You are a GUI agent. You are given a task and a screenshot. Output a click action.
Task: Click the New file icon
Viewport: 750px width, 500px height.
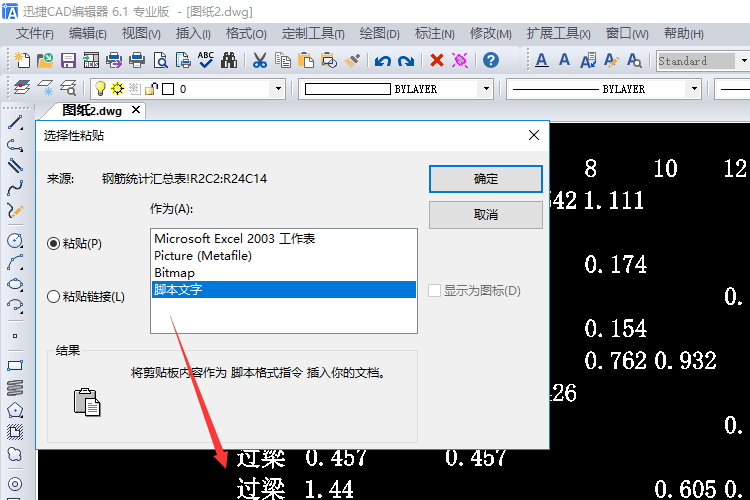22,61
